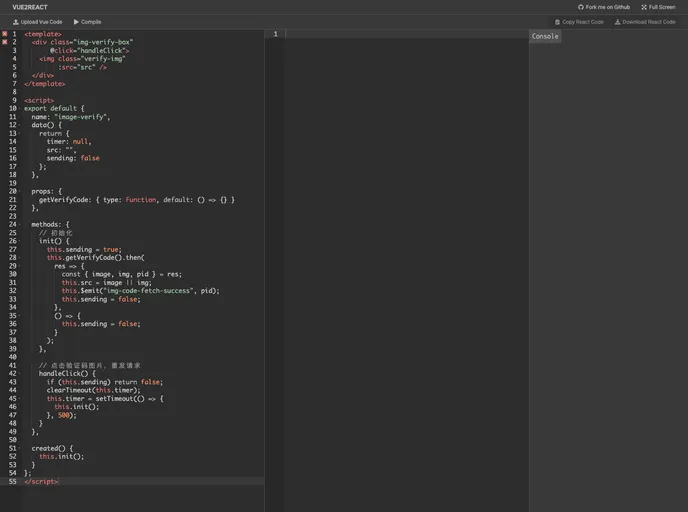Click 'sending: false' in data
The height and width of the screenshot is (512, 688).
(x=73, y=158)
